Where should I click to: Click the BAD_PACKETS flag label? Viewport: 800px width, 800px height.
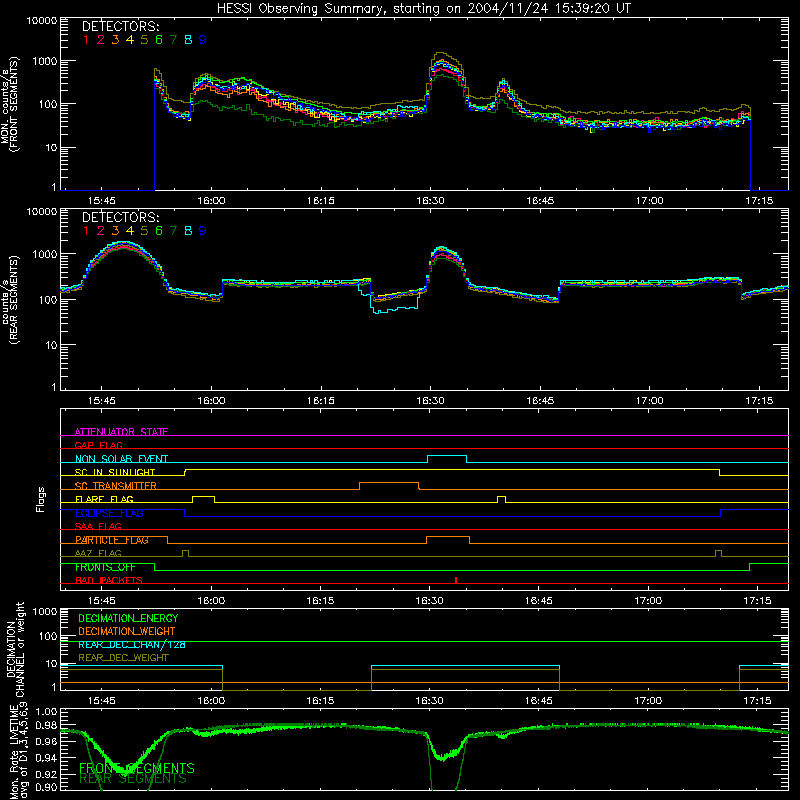pos(109,580)
